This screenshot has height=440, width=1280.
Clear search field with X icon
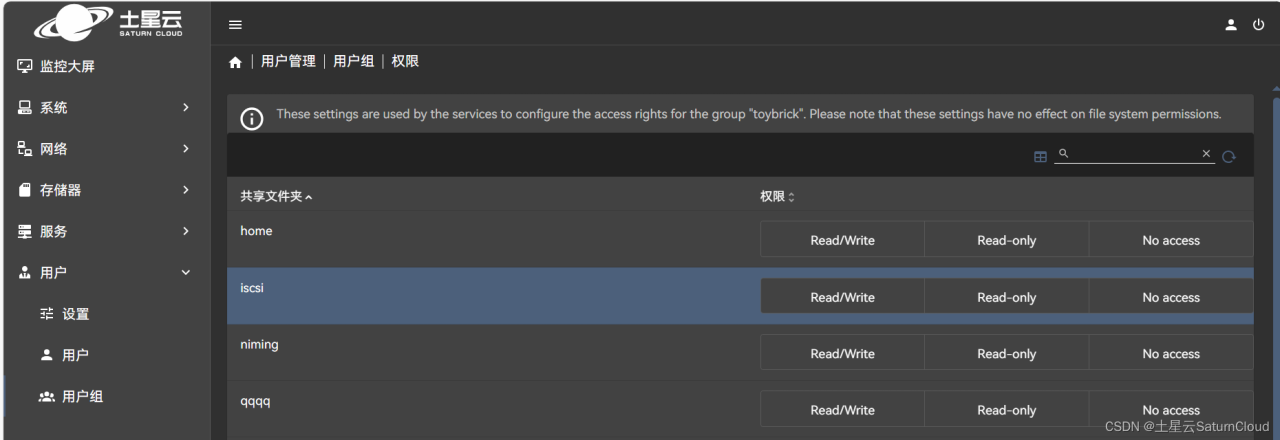pyautogui.click(x=1206, y=154)
